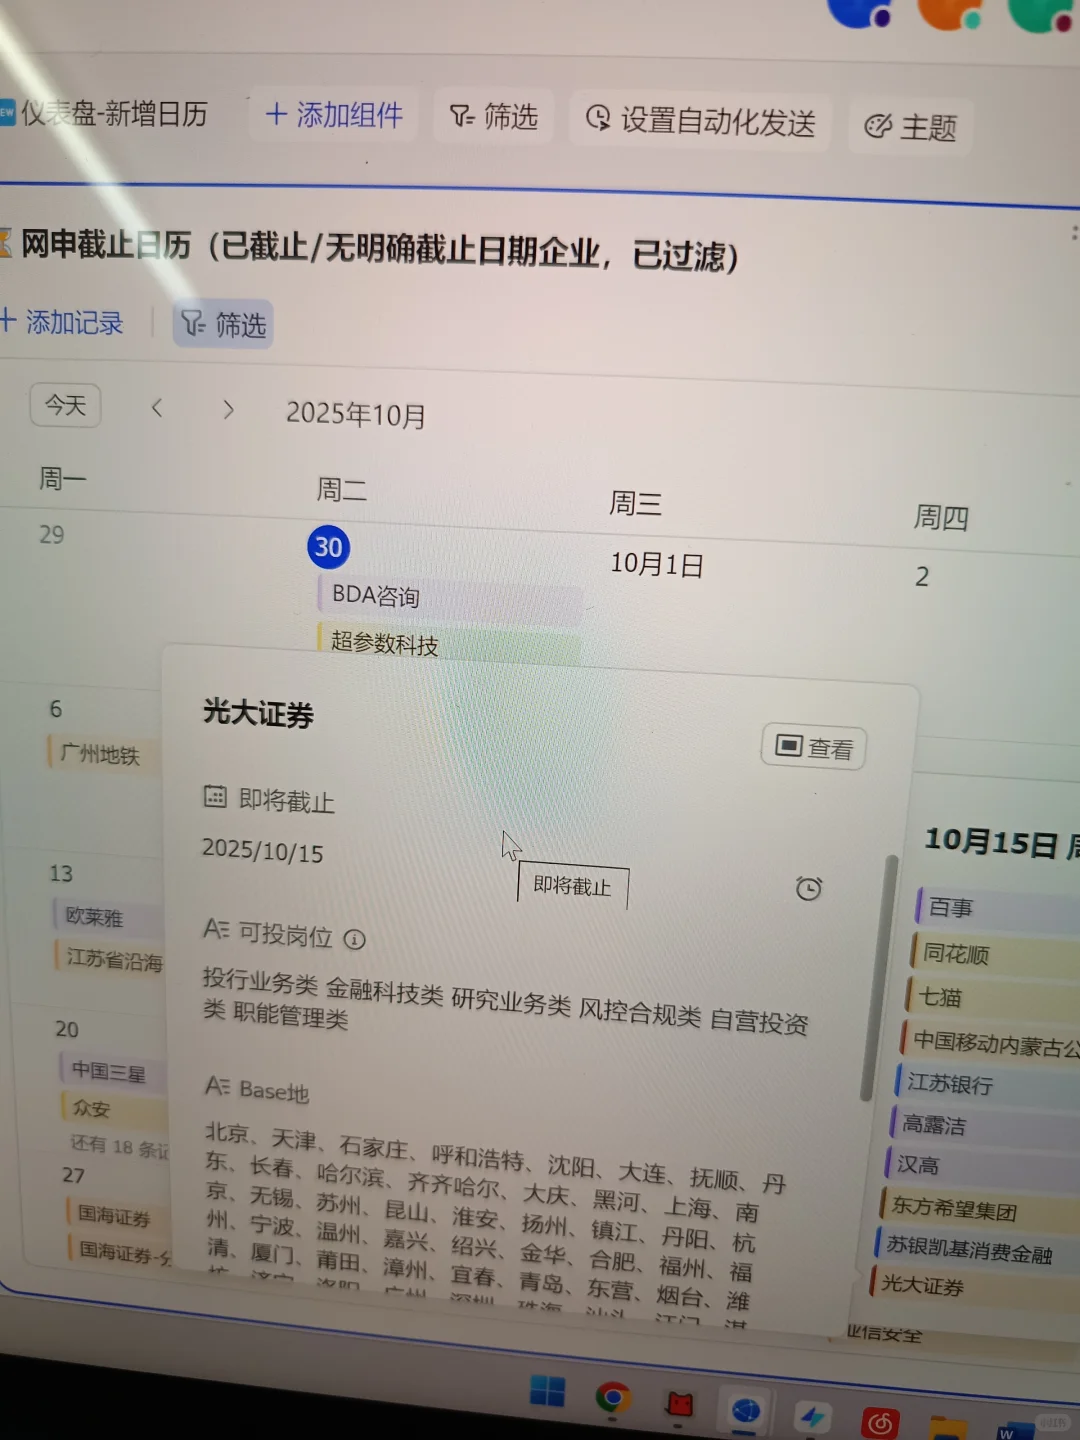Screen dimensions: 1080x1440
Task: Click the 即将截止 calendar field icon
Action: coord(215,796)
